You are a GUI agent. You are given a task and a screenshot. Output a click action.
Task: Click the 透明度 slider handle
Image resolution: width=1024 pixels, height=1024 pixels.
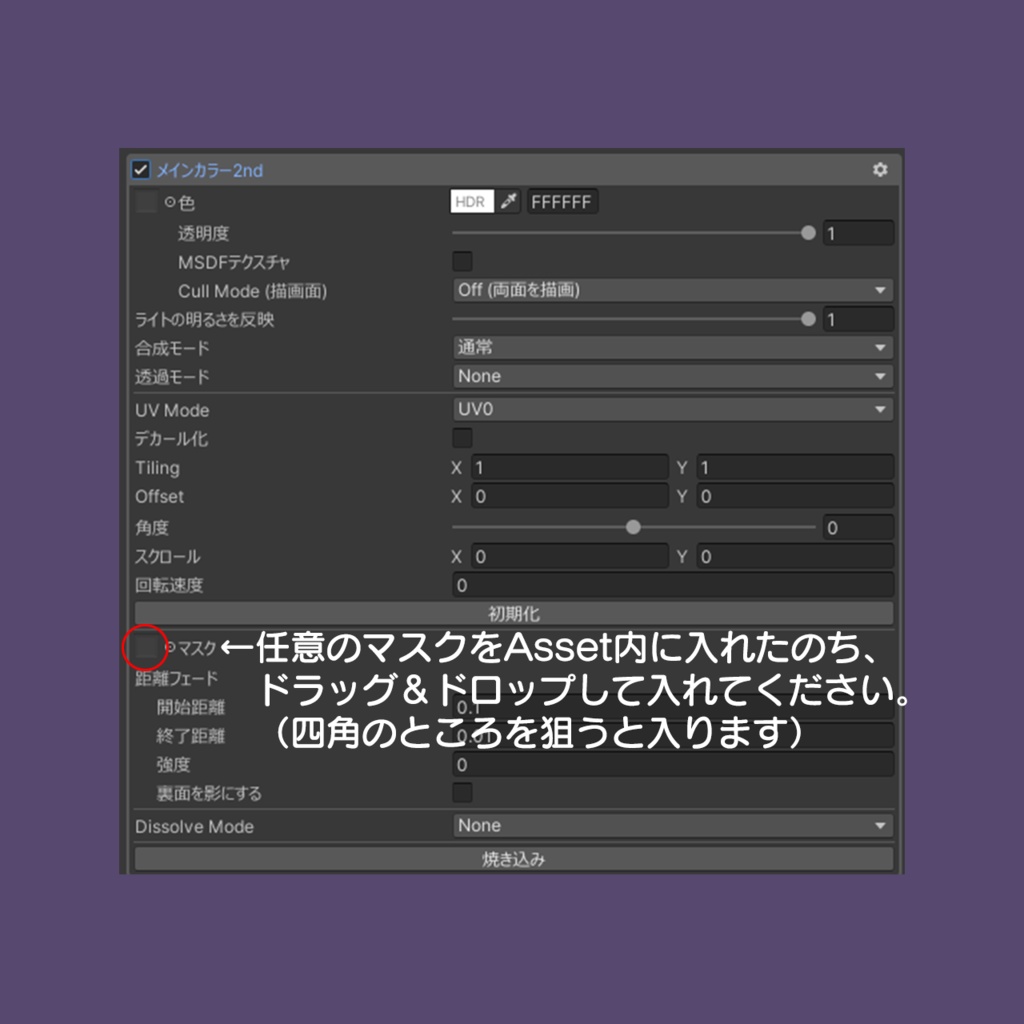point(808,232)
